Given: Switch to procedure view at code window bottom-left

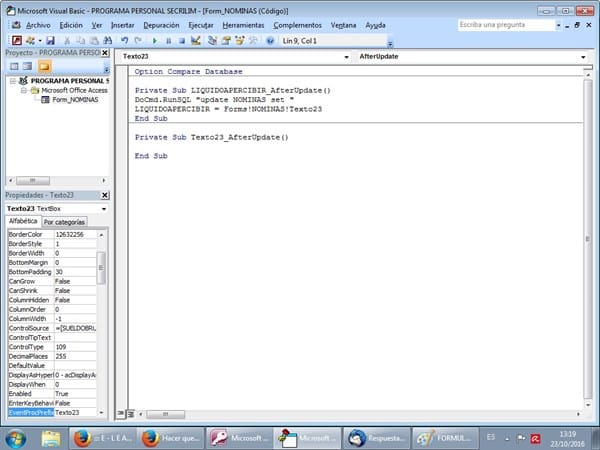Looking at the screenshot, I should click(121, 412).
